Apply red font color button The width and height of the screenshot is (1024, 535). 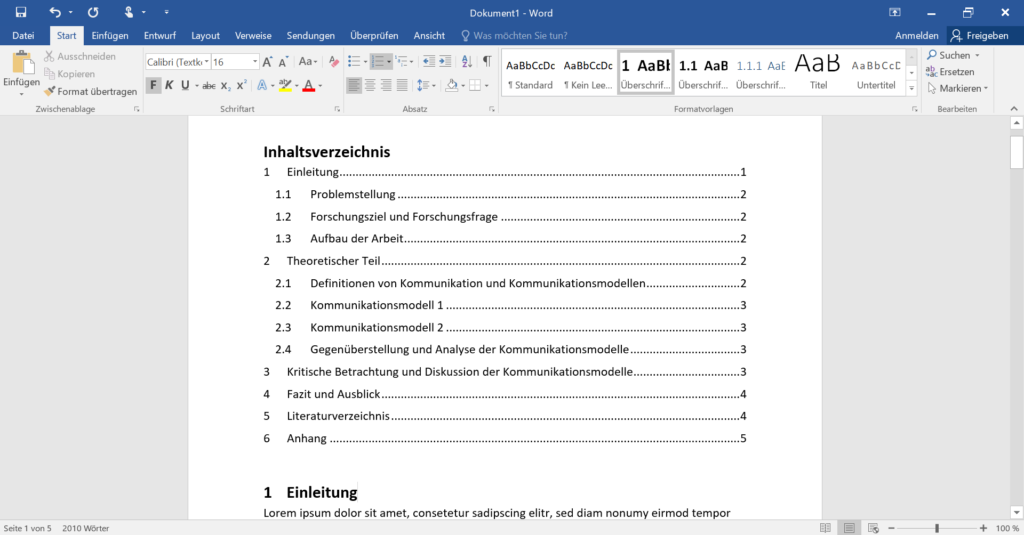(x=309, y=86)
